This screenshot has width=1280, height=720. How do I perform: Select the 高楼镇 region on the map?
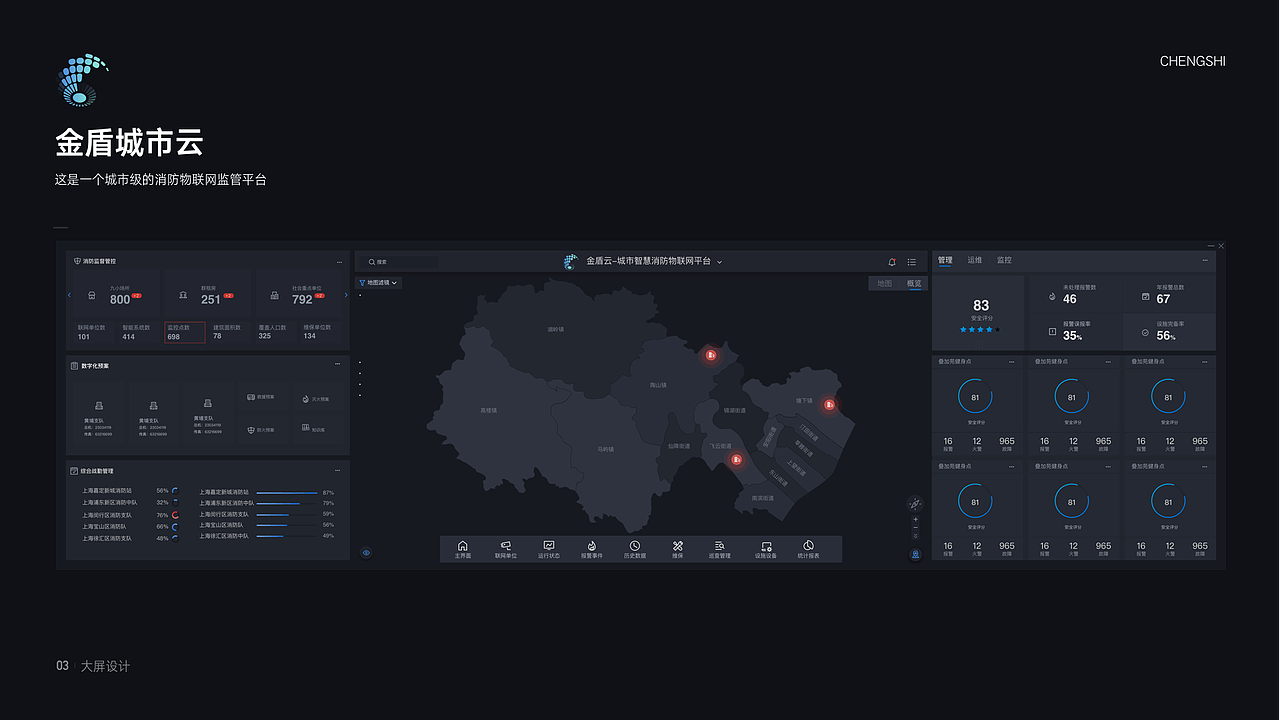(488, 410)
